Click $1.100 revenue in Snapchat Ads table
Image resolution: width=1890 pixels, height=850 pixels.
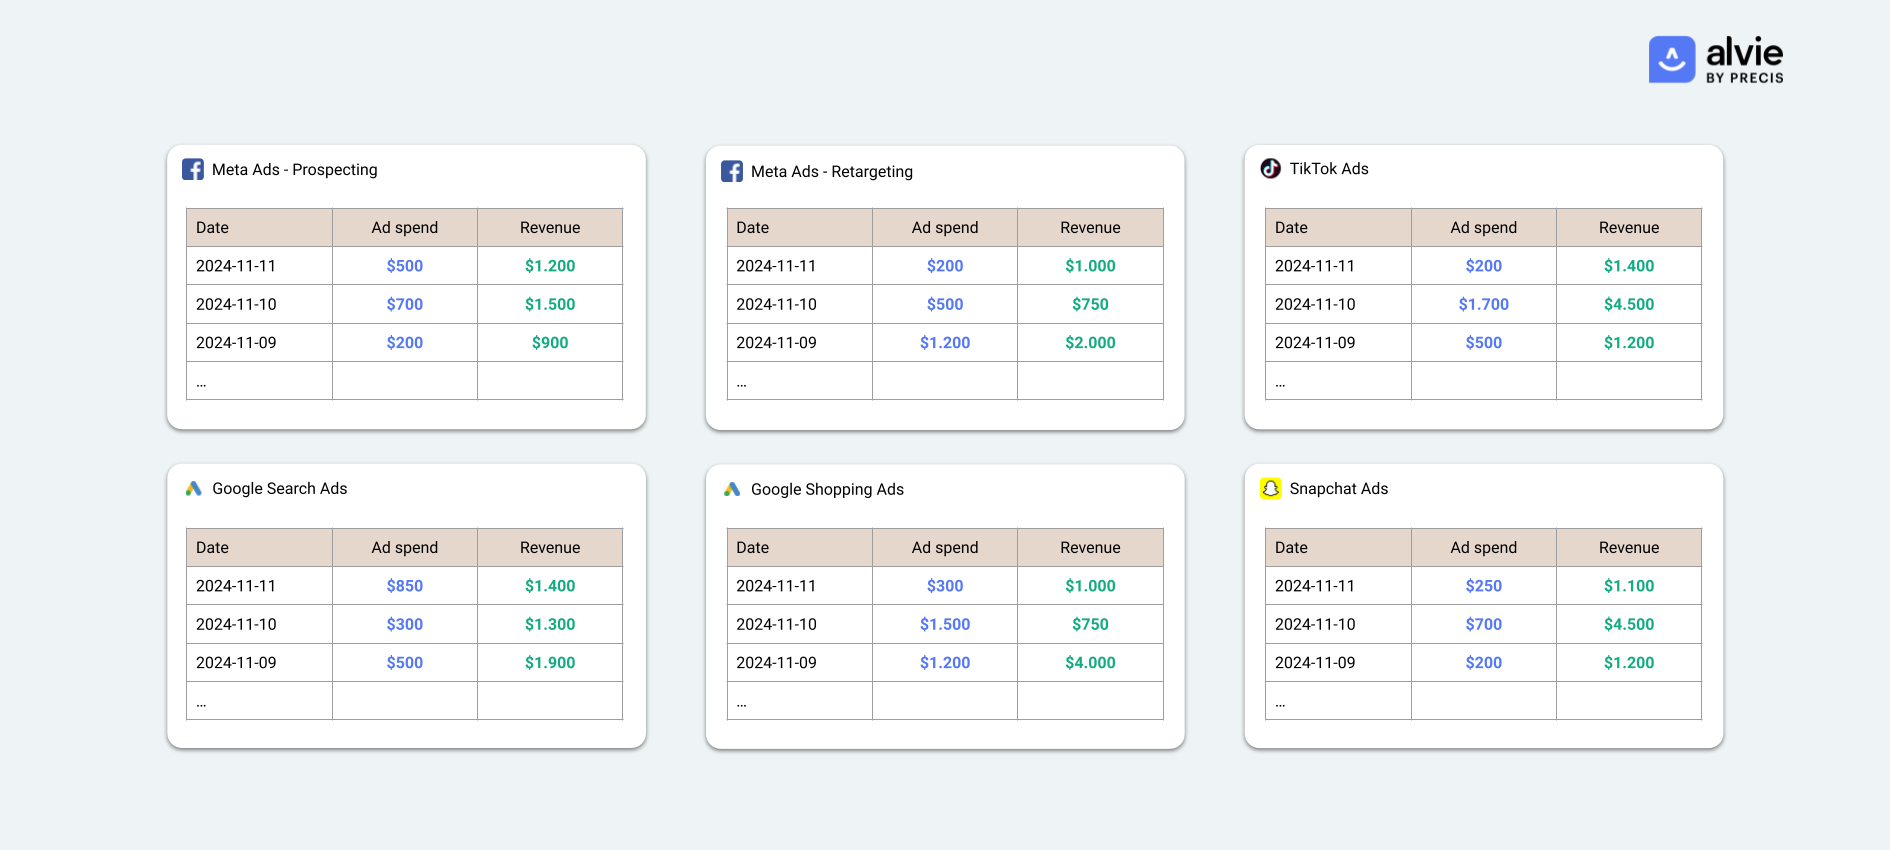1629,585
